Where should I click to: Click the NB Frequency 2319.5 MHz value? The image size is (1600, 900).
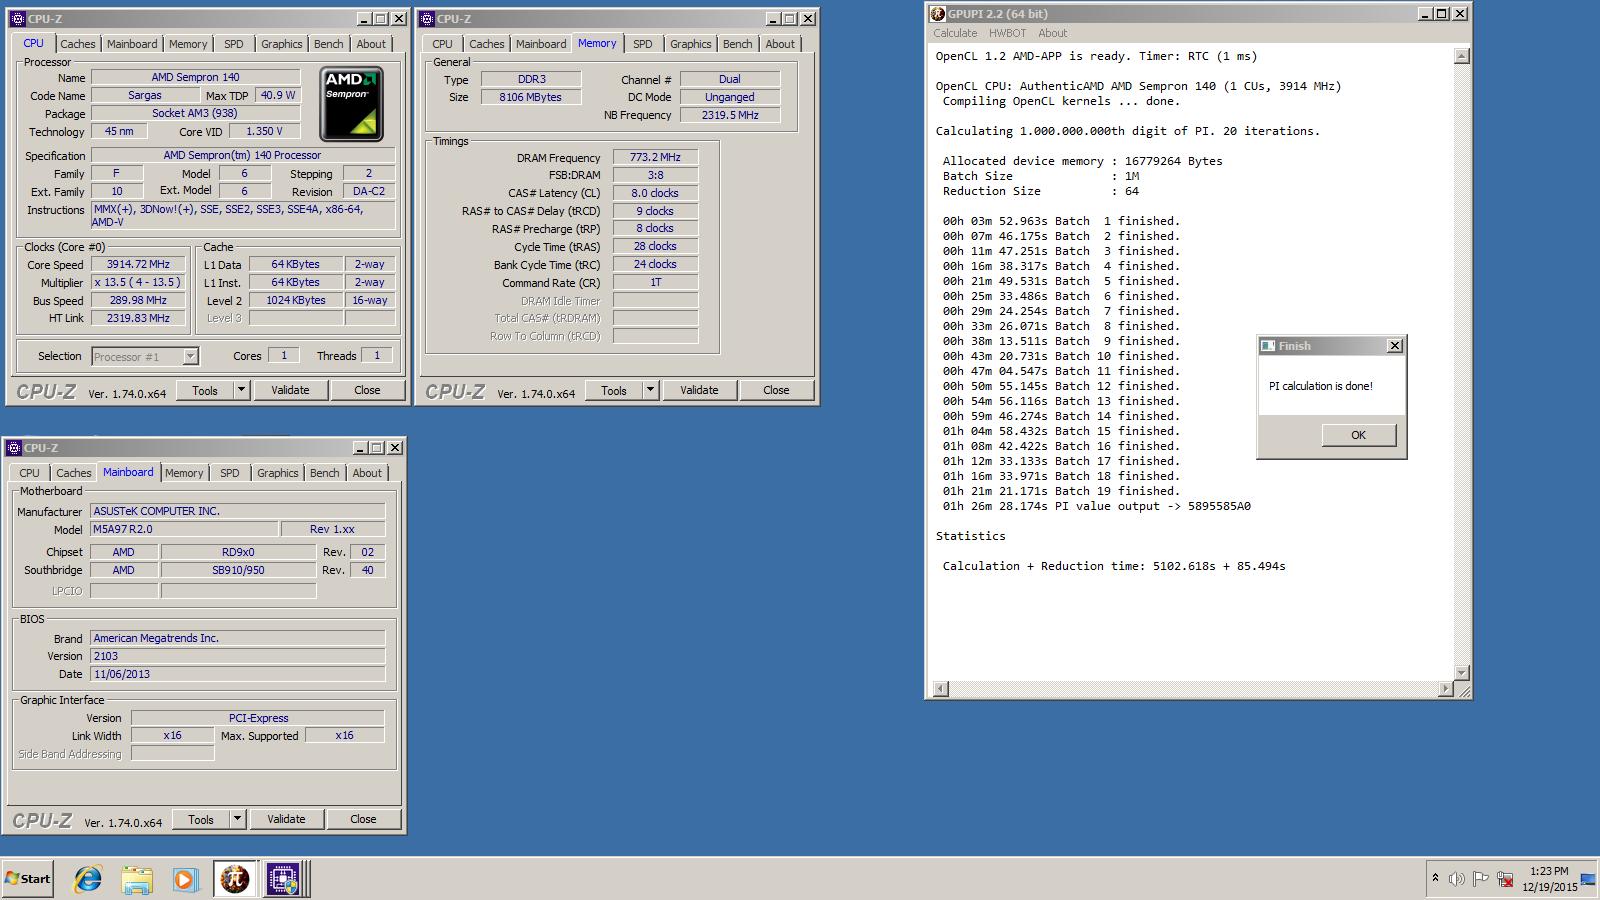(730, 115)
